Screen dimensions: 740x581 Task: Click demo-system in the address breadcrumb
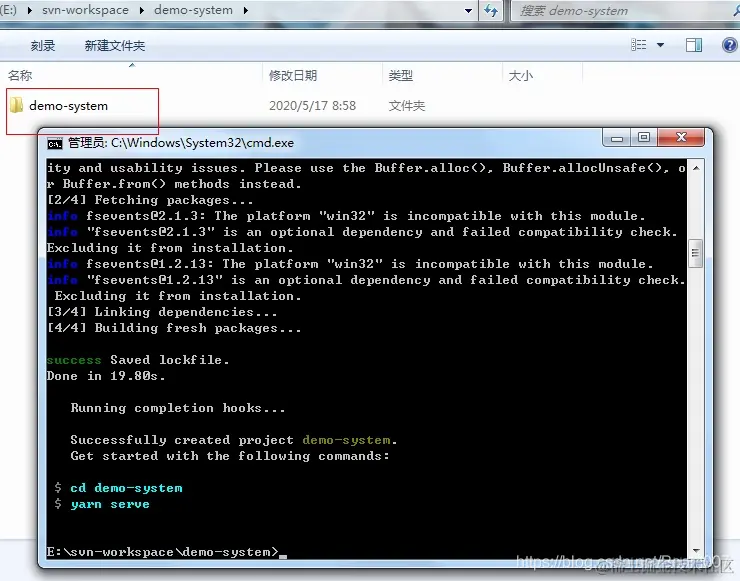[x=193, y=10]
